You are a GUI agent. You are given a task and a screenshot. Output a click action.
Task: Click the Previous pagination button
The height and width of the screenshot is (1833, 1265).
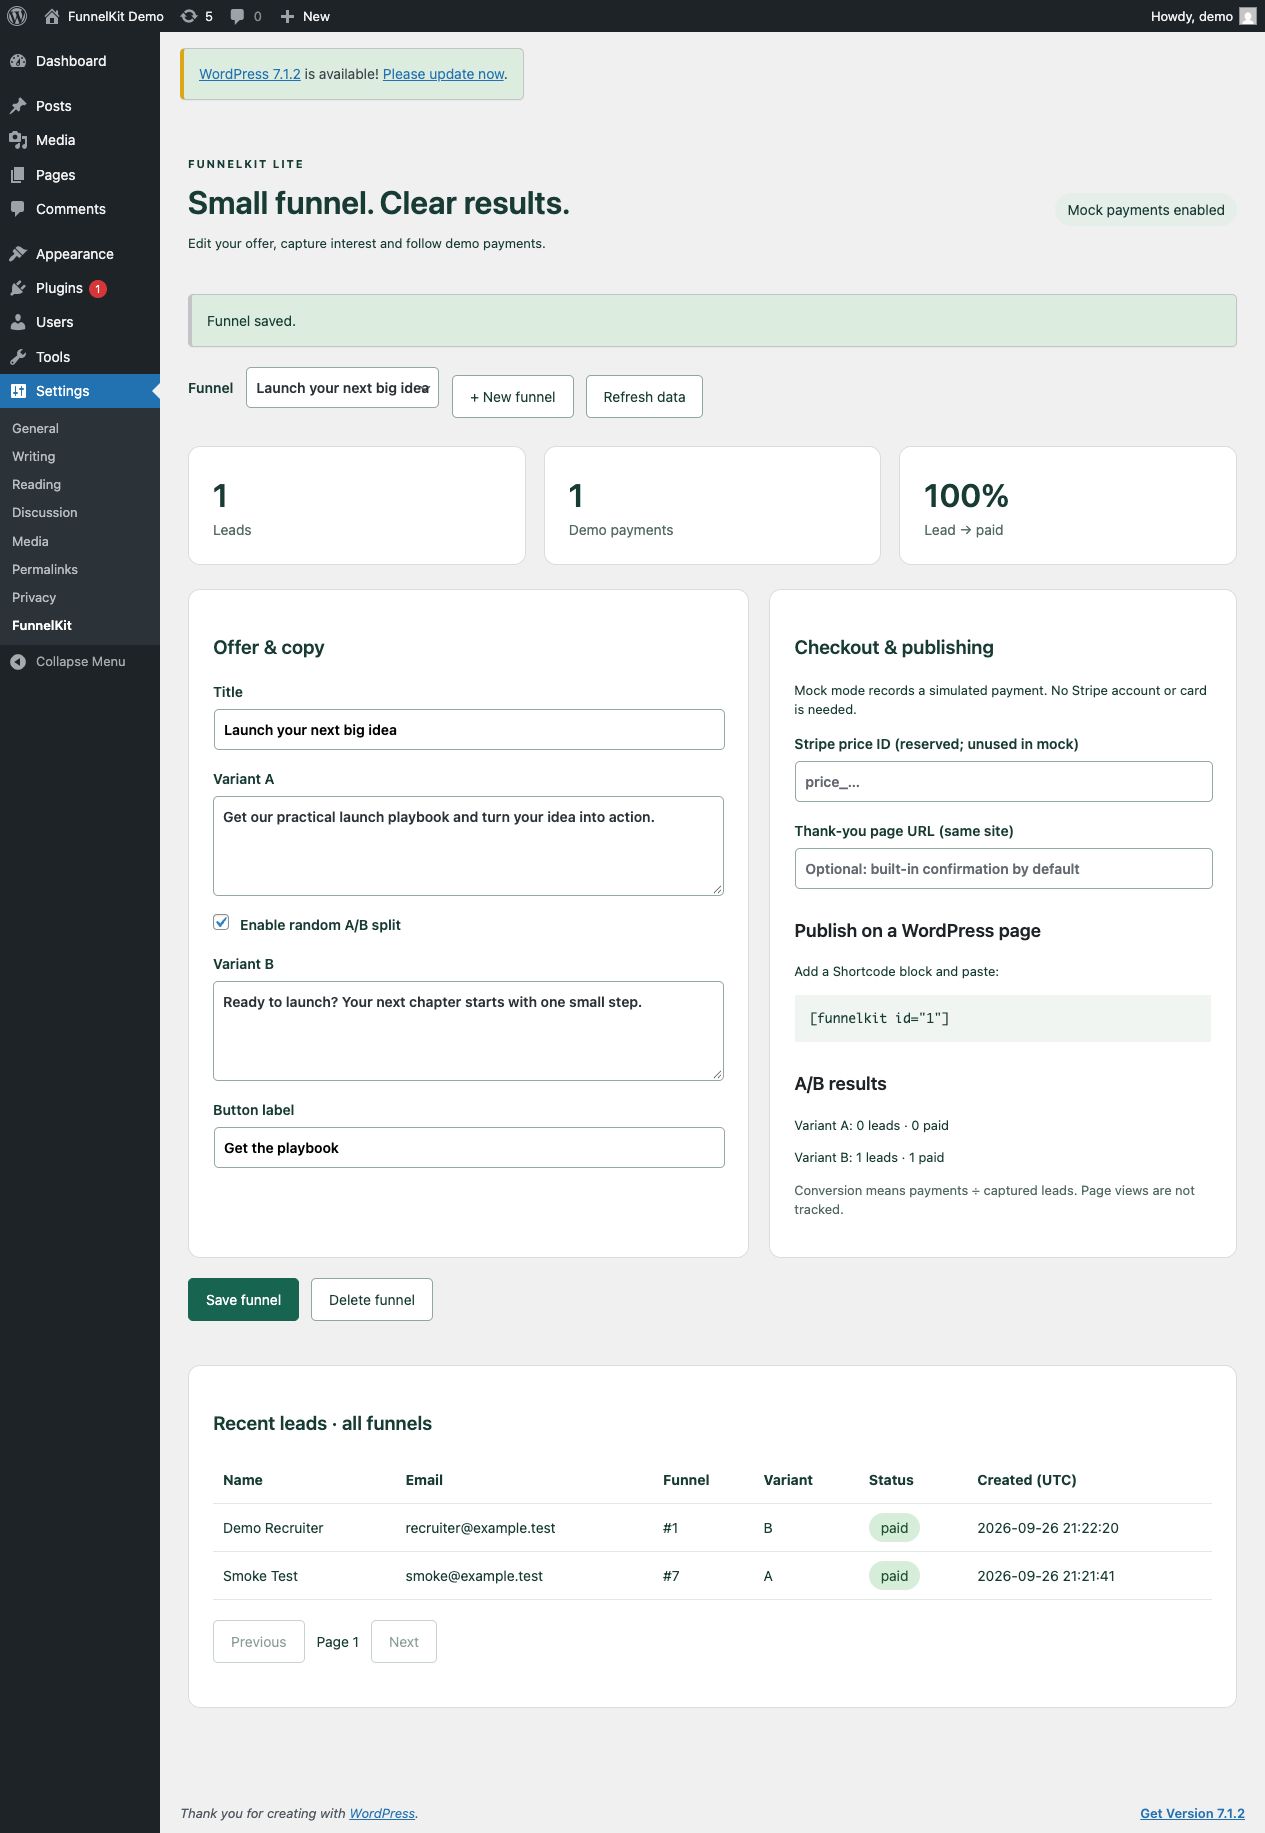point(259,1642)
